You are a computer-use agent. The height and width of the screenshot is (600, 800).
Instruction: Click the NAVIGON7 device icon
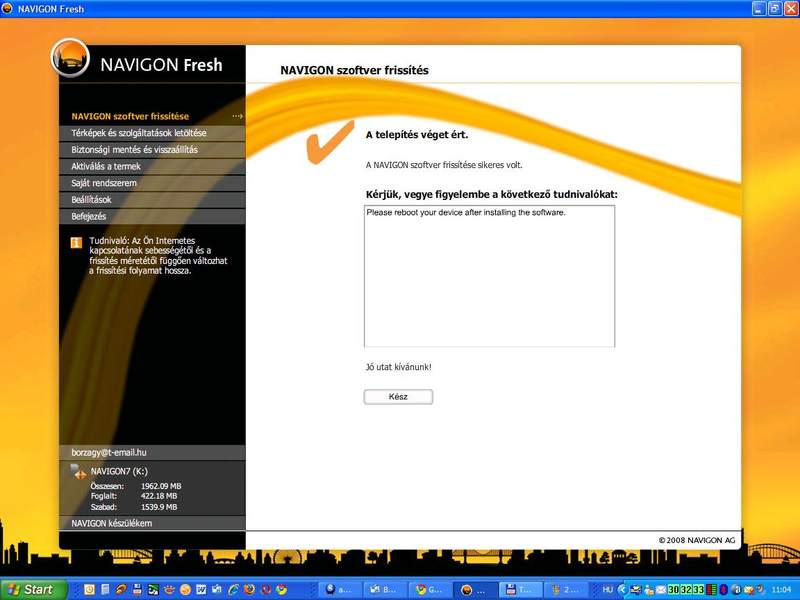tap(78, 471)
